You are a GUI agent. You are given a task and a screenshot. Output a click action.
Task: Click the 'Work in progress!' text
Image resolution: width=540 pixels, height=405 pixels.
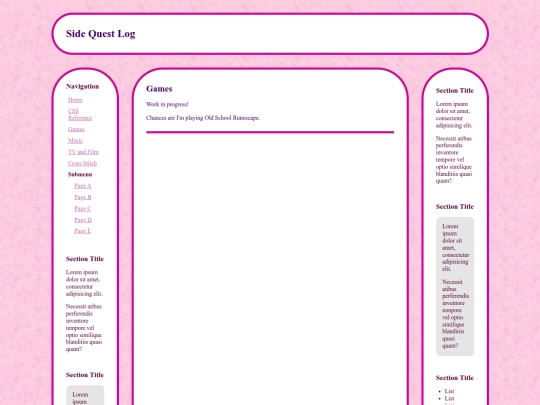(x=167, y=104)
